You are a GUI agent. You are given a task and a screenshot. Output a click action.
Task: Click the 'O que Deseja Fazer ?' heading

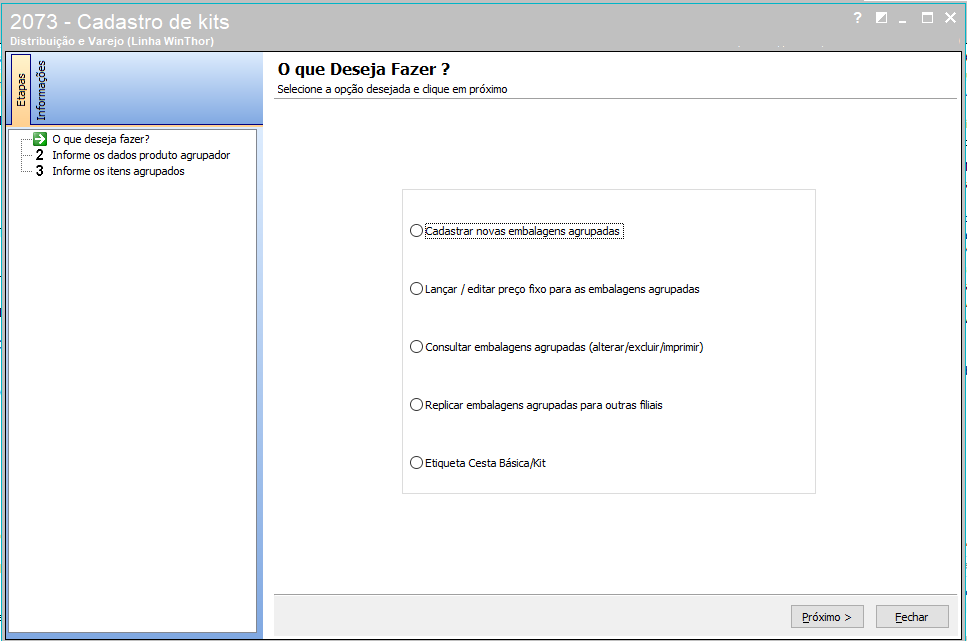[x=364, y=69]
